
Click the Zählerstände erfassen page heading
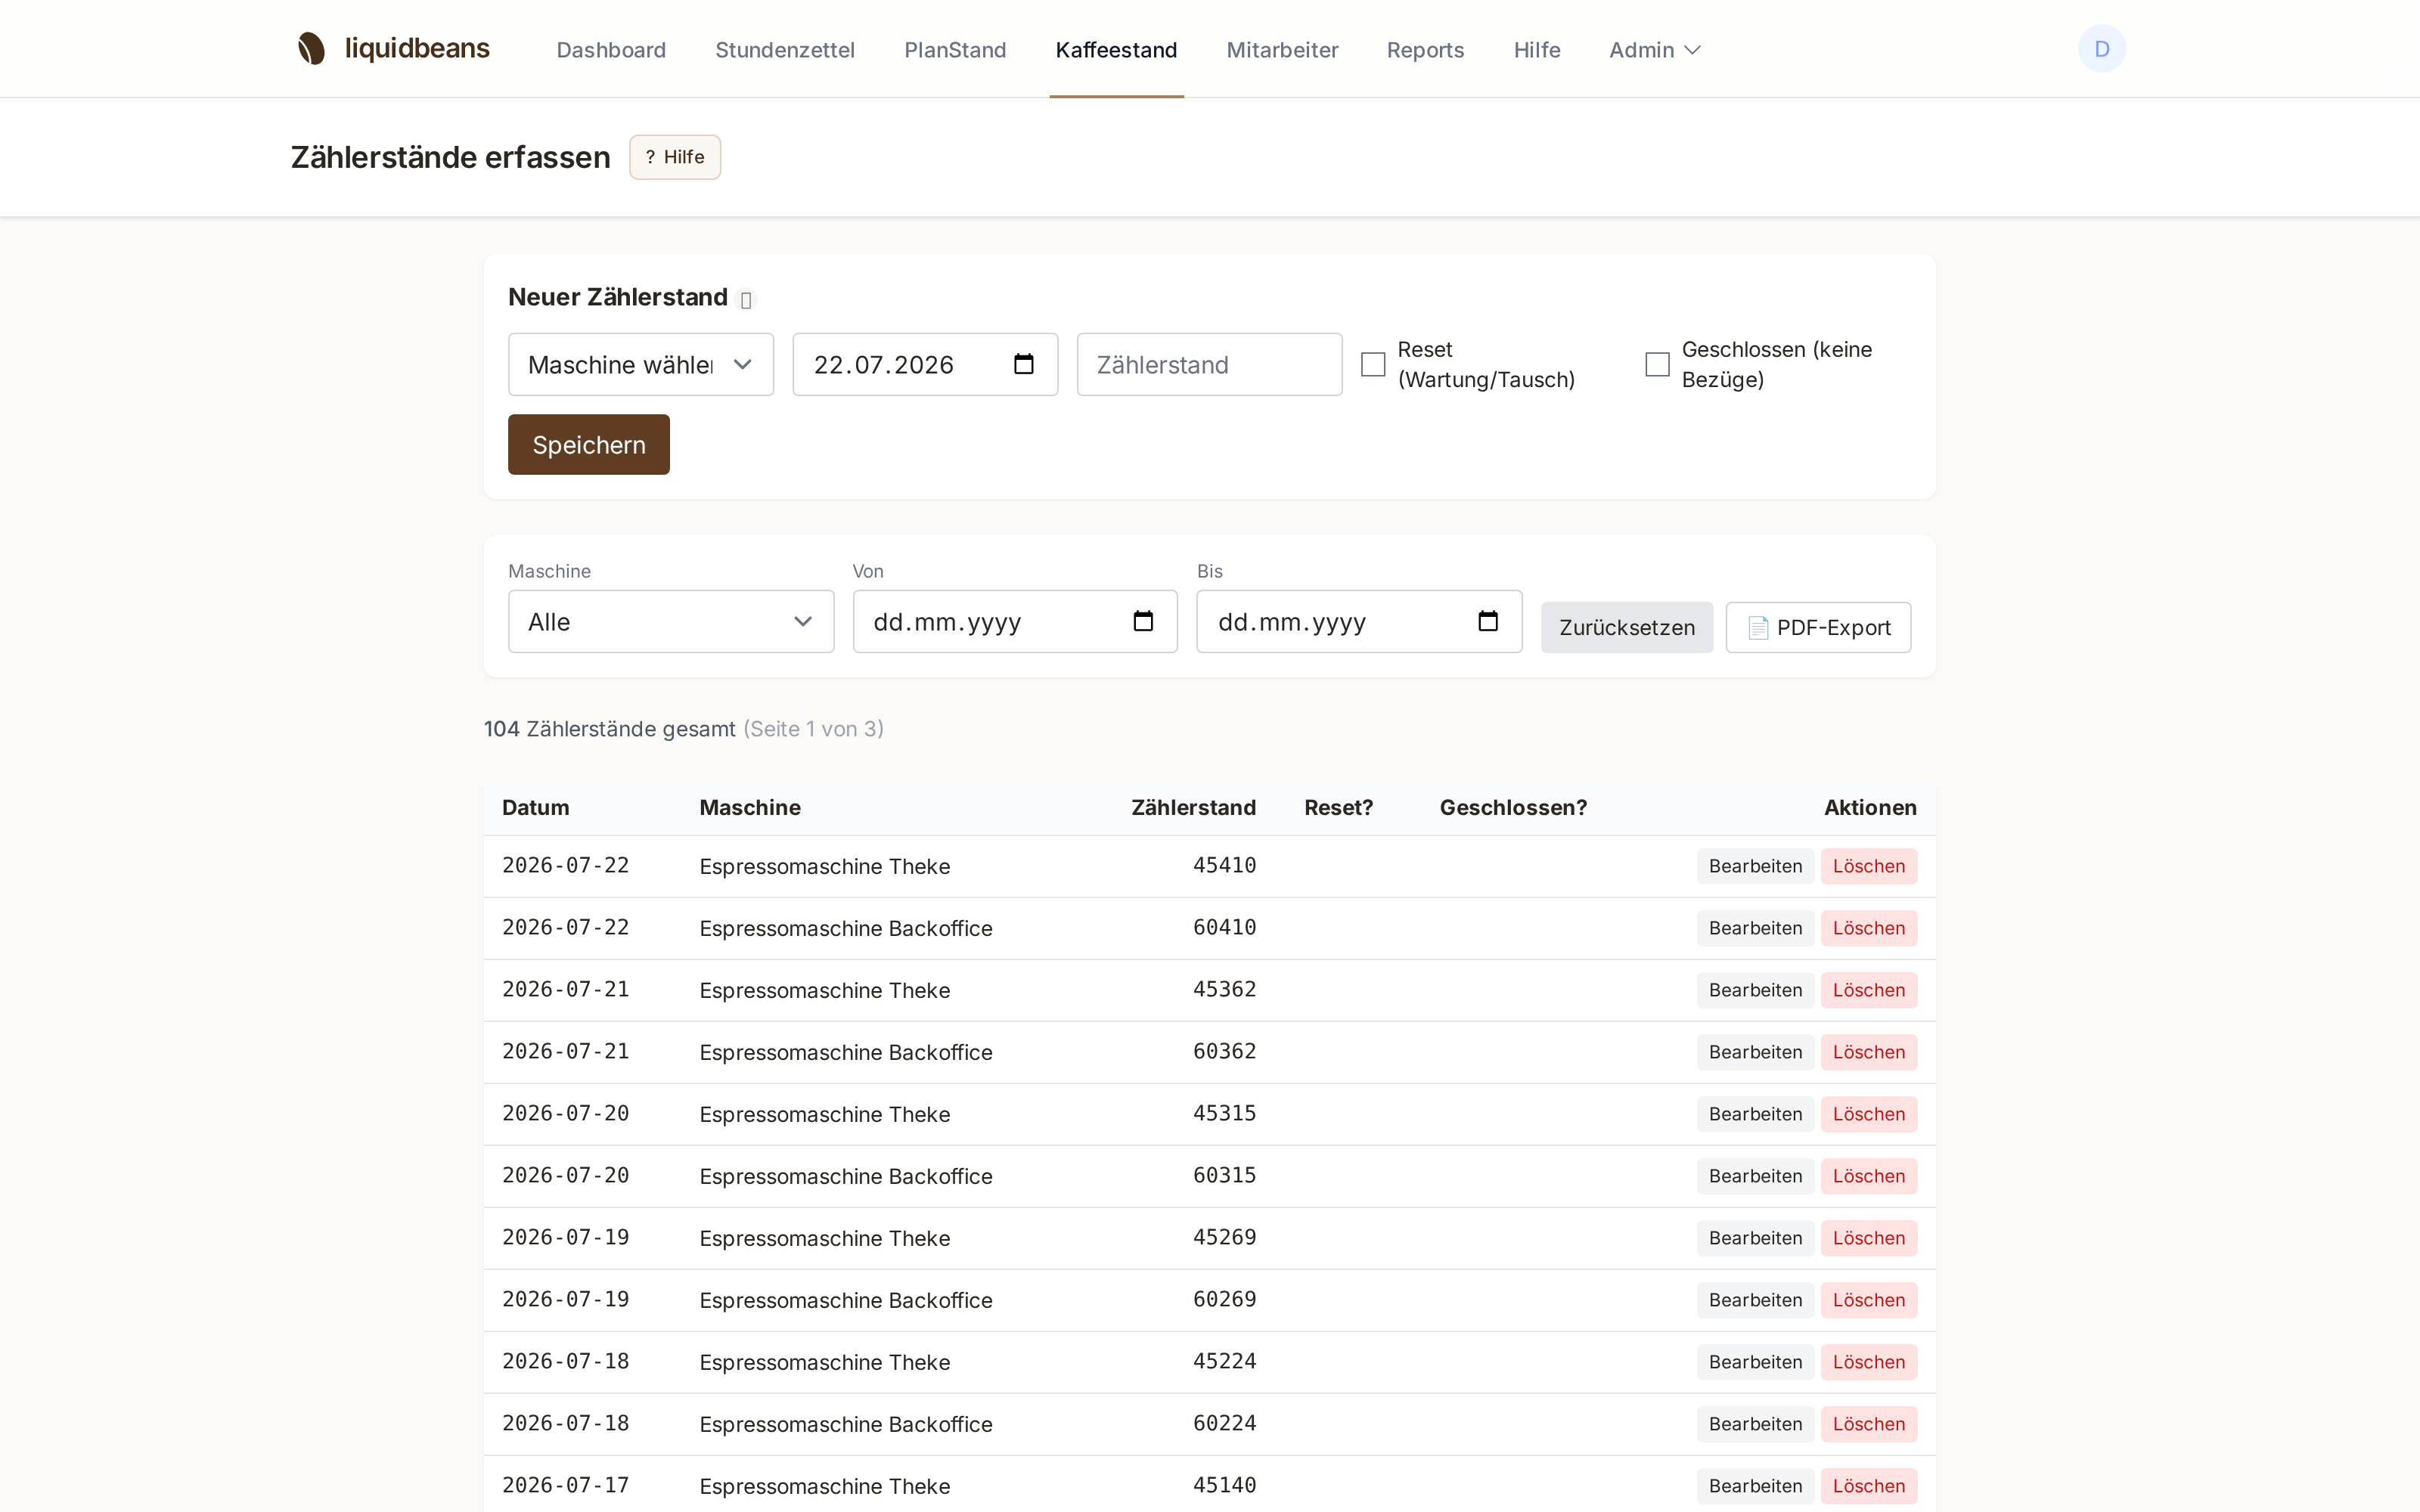tap(450, 157)
